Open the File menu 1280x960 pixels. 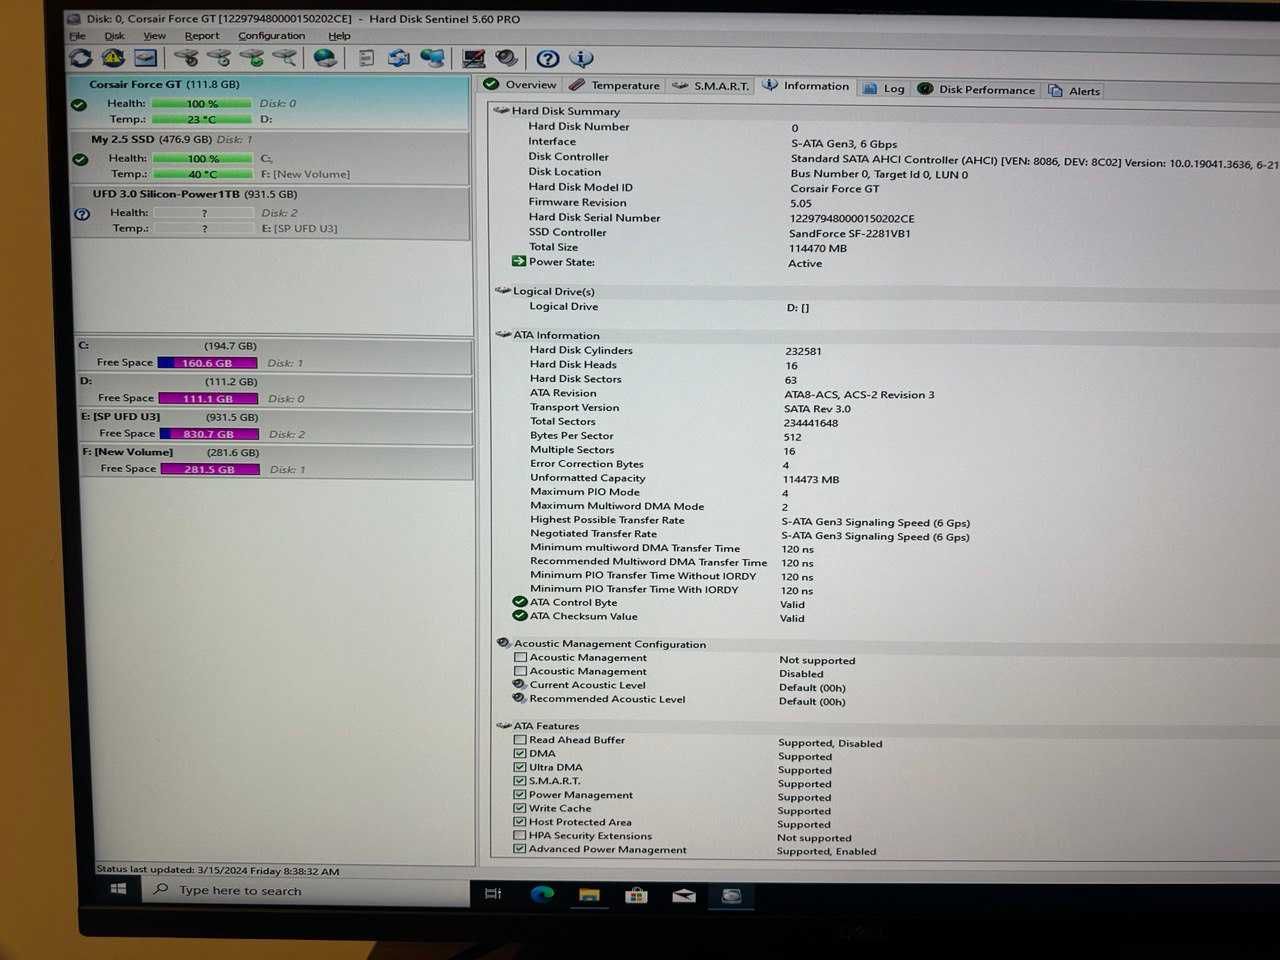click(x=78, y=36)
